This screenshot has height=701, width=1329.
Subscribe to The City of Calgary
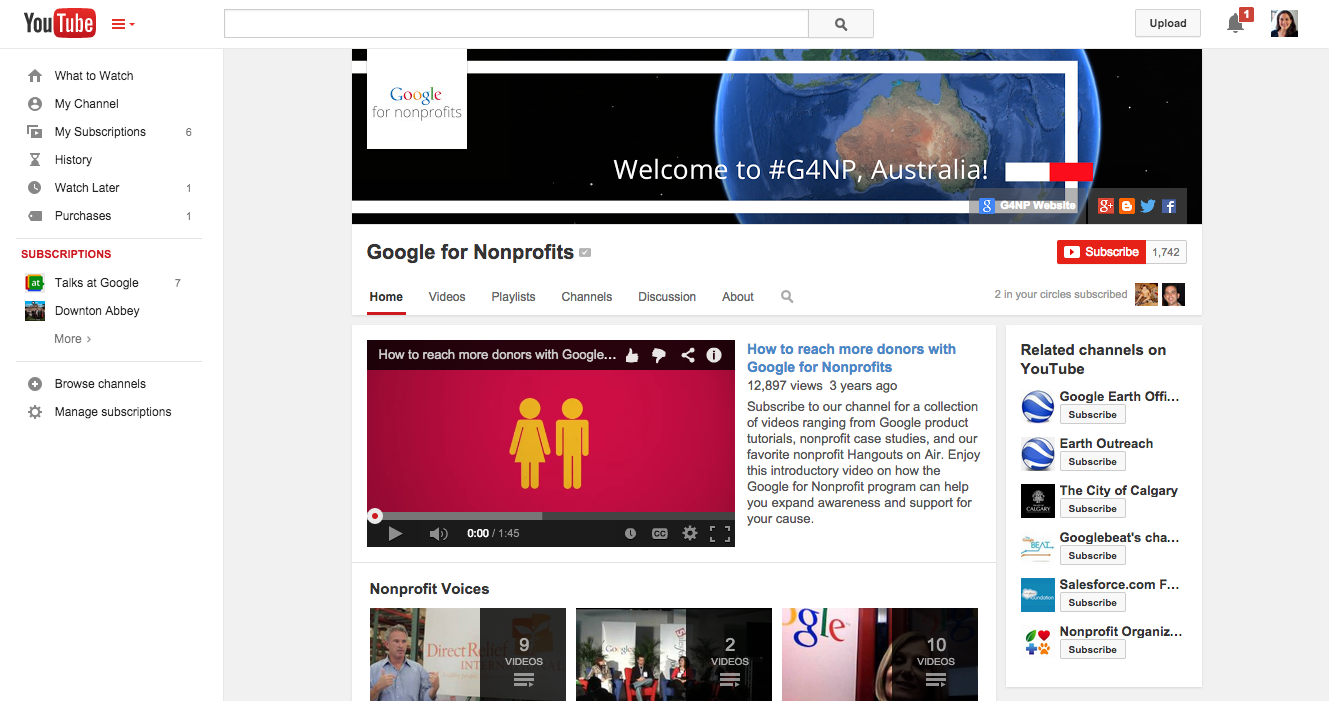[x=1093, y=508]
